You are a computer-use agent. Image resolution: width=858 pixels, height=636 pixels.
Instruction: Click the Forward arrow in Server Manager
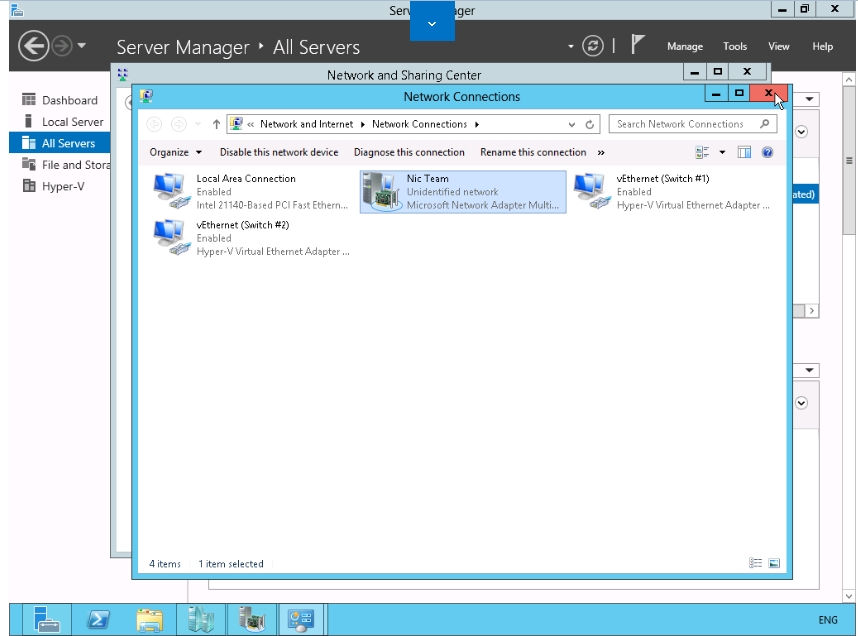click(x=62, y=46)
